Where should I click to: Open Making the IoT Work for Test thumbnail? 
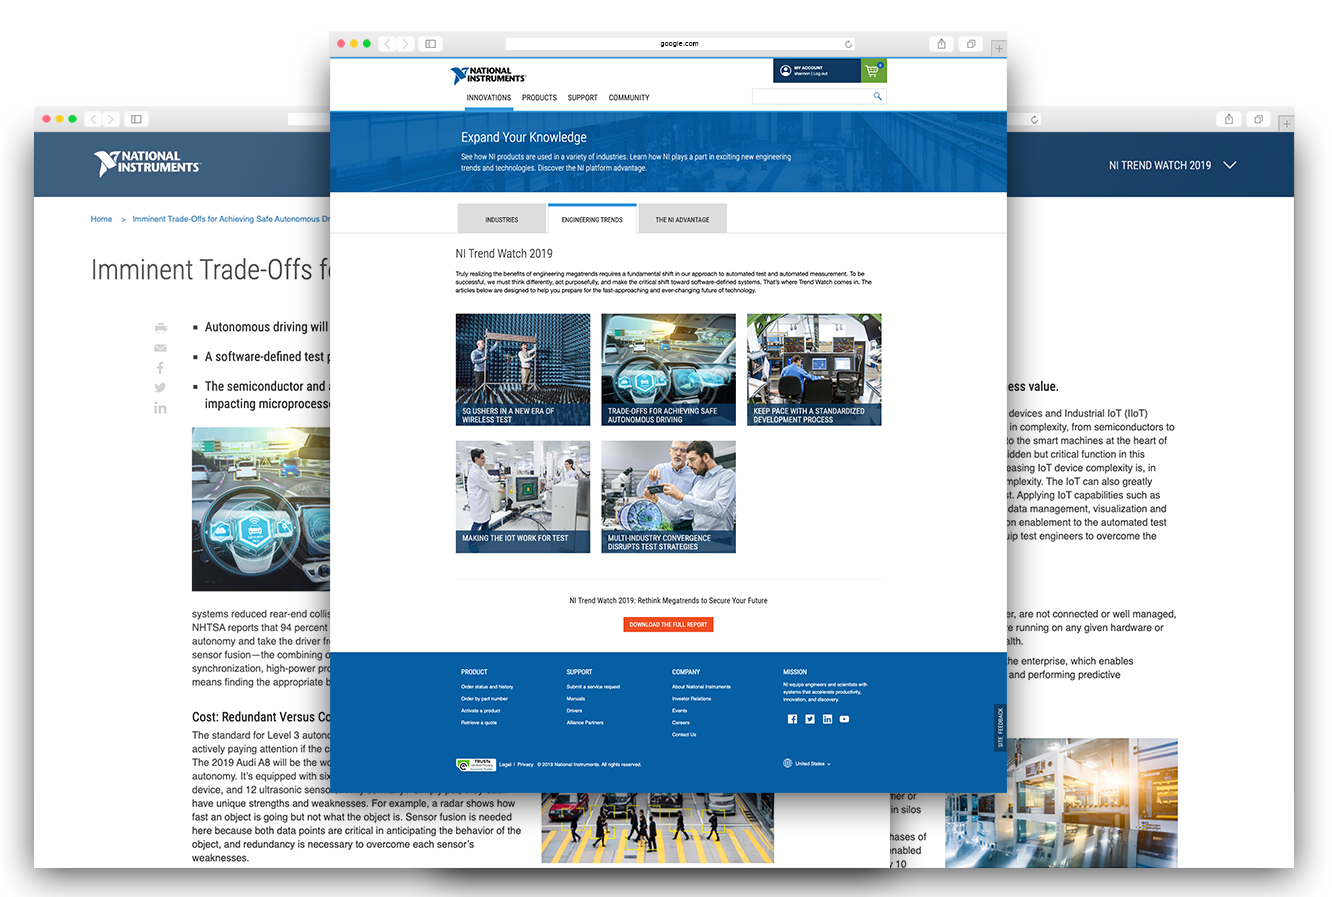(523, 497)
